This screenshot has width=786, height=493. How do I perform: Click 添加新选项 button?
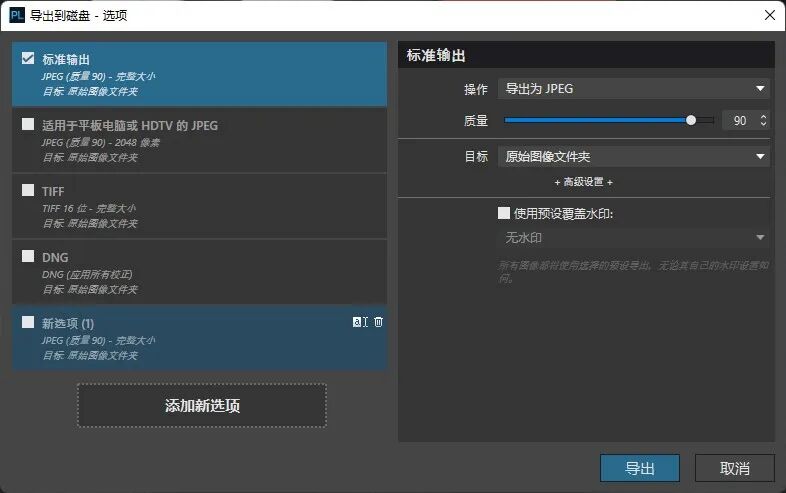pos(202,406)
